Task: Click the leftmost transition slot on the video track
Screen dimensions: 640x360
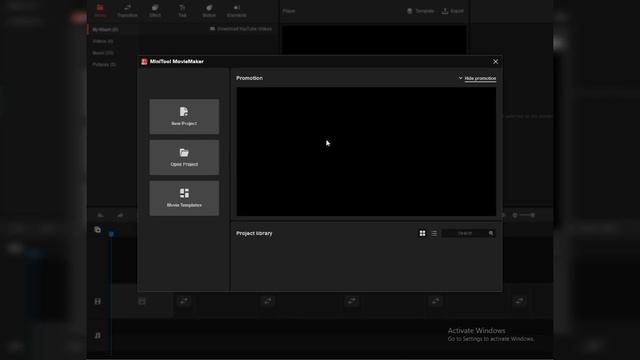Action: [184, 301]
